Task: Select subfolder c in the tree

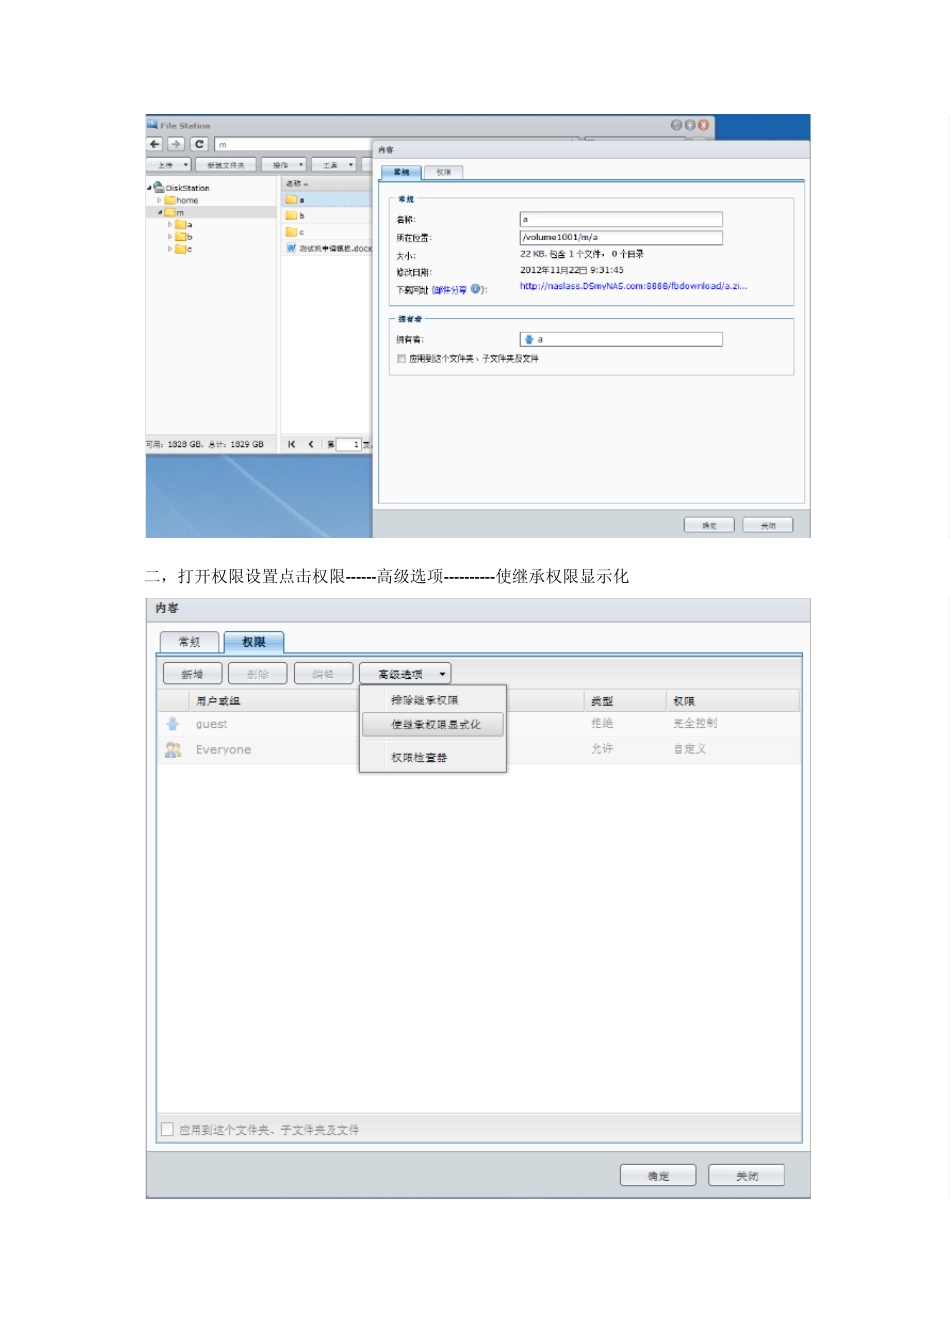Action: pos(183,249)
